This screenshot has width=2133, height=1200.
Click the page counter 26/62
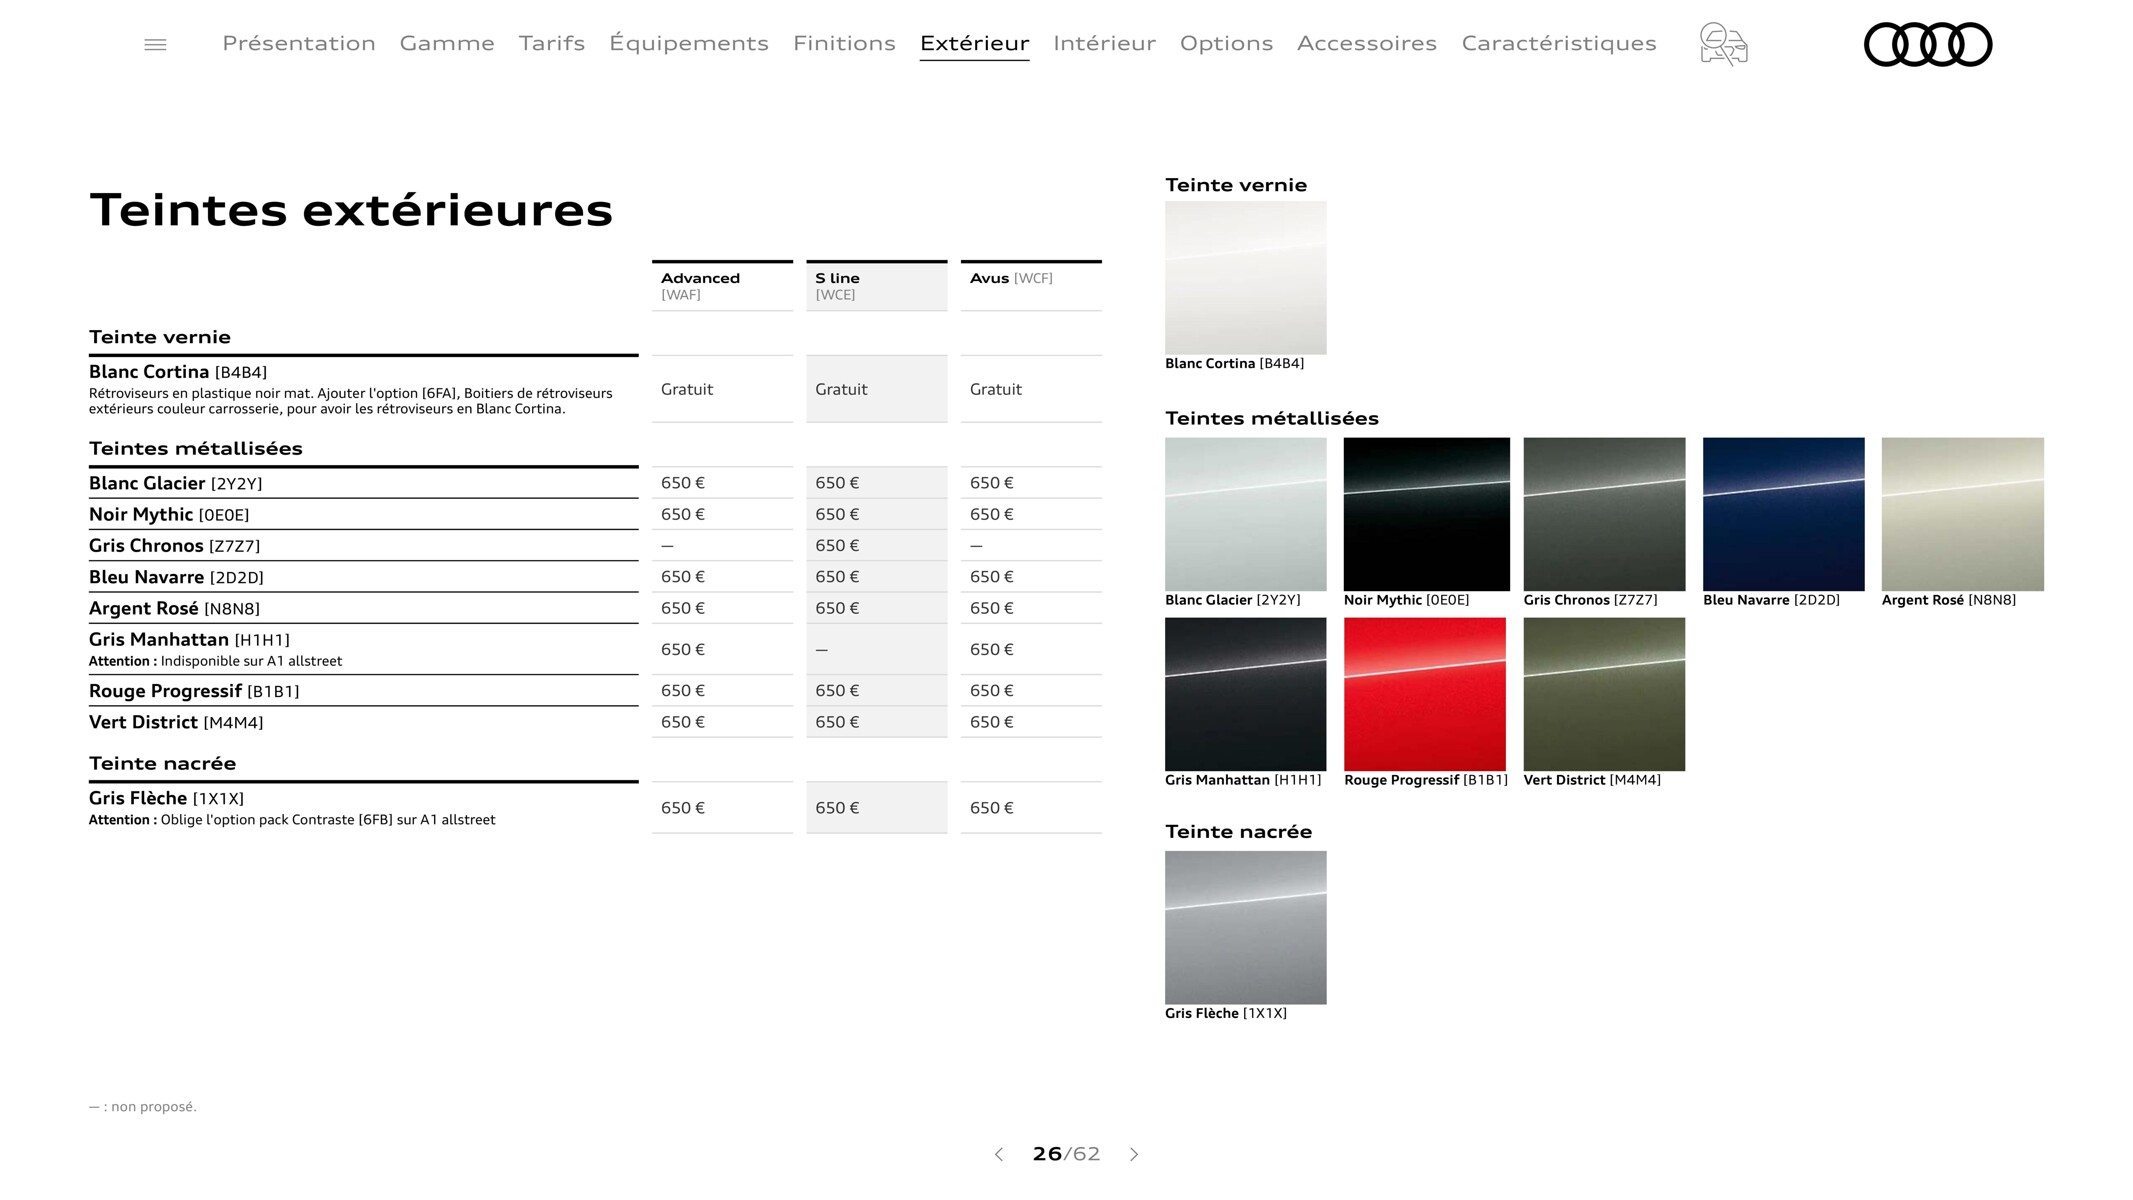pyautogui.click(x=1066, y=1154)
